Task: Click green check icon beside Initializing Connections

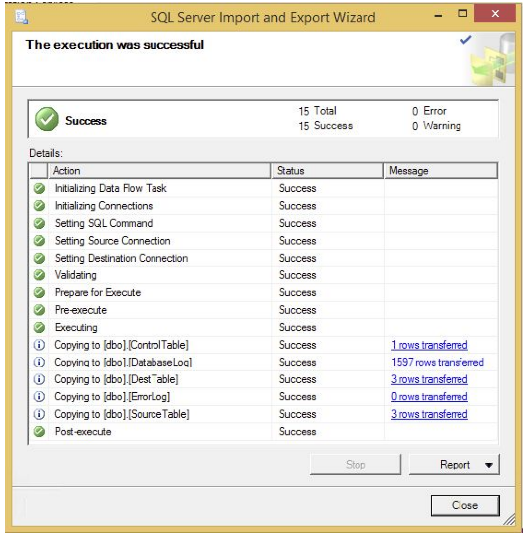Action: pyautogui.click(x=39, y=206)
